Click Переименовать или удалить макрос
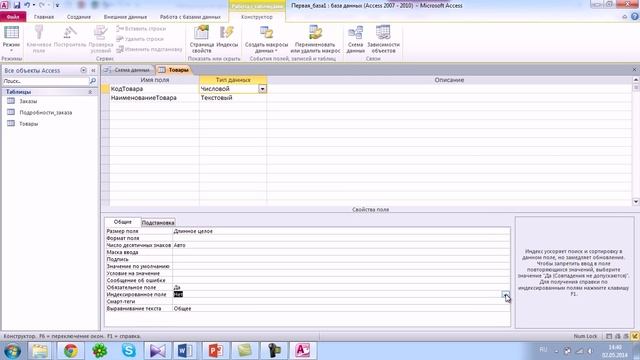The image size is (640, 360). tap(315, 39)
